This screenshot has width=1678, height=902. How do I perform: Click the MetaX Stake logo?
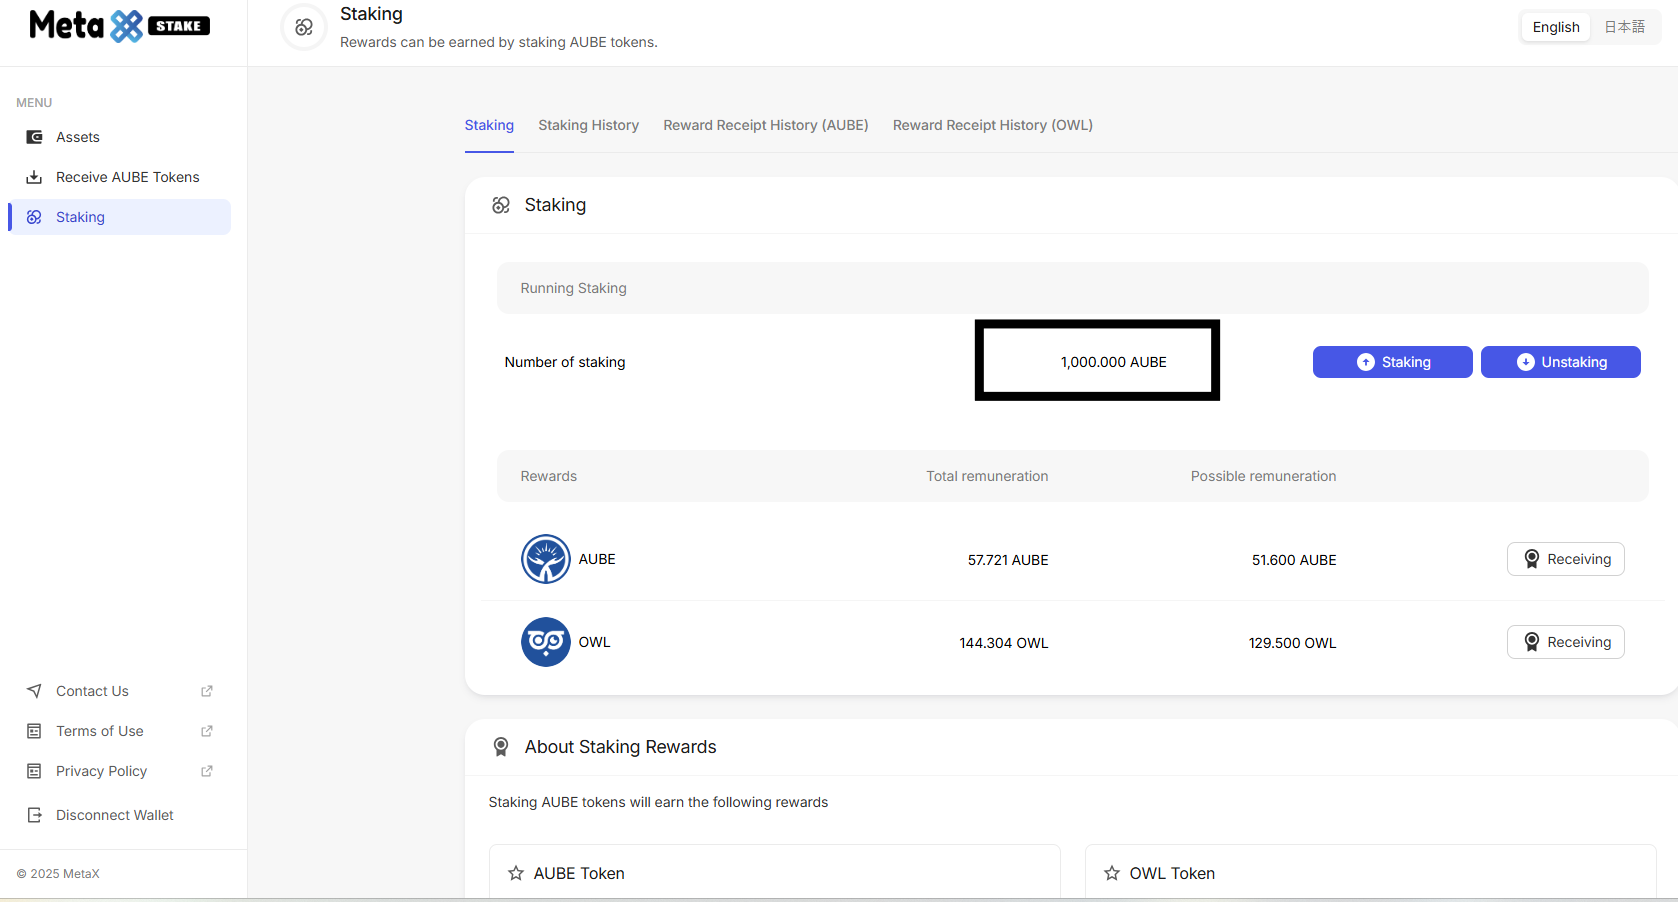click(119, 25)
